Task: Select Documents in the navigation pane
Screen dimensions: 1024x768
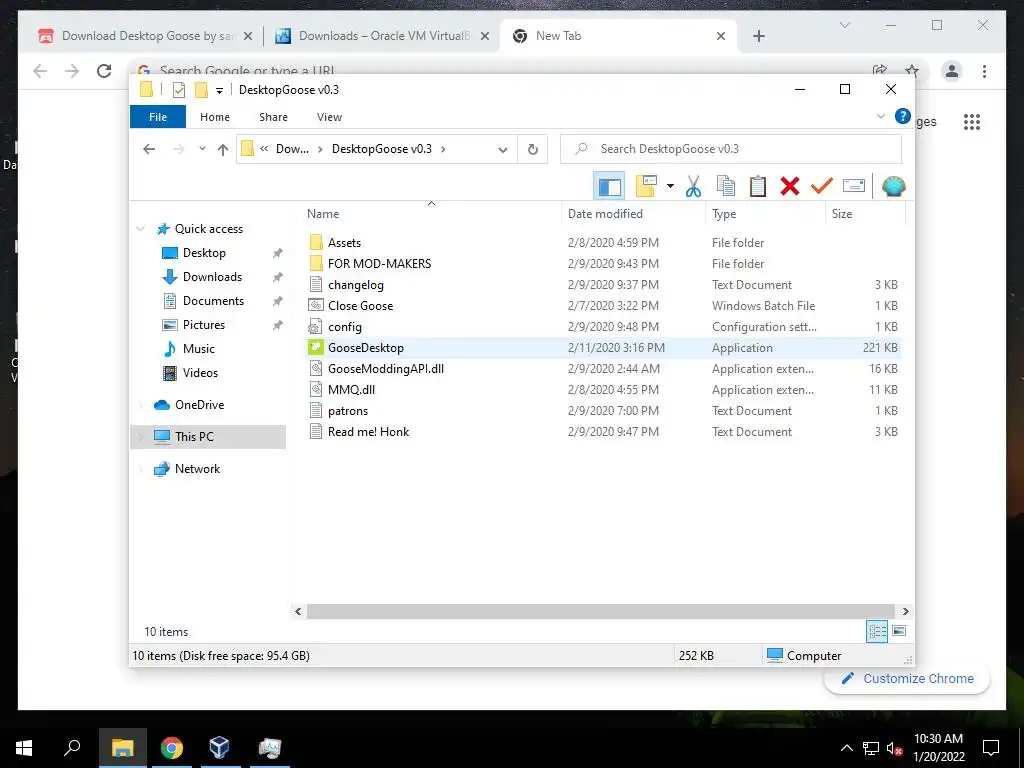Action: (213, 301)
